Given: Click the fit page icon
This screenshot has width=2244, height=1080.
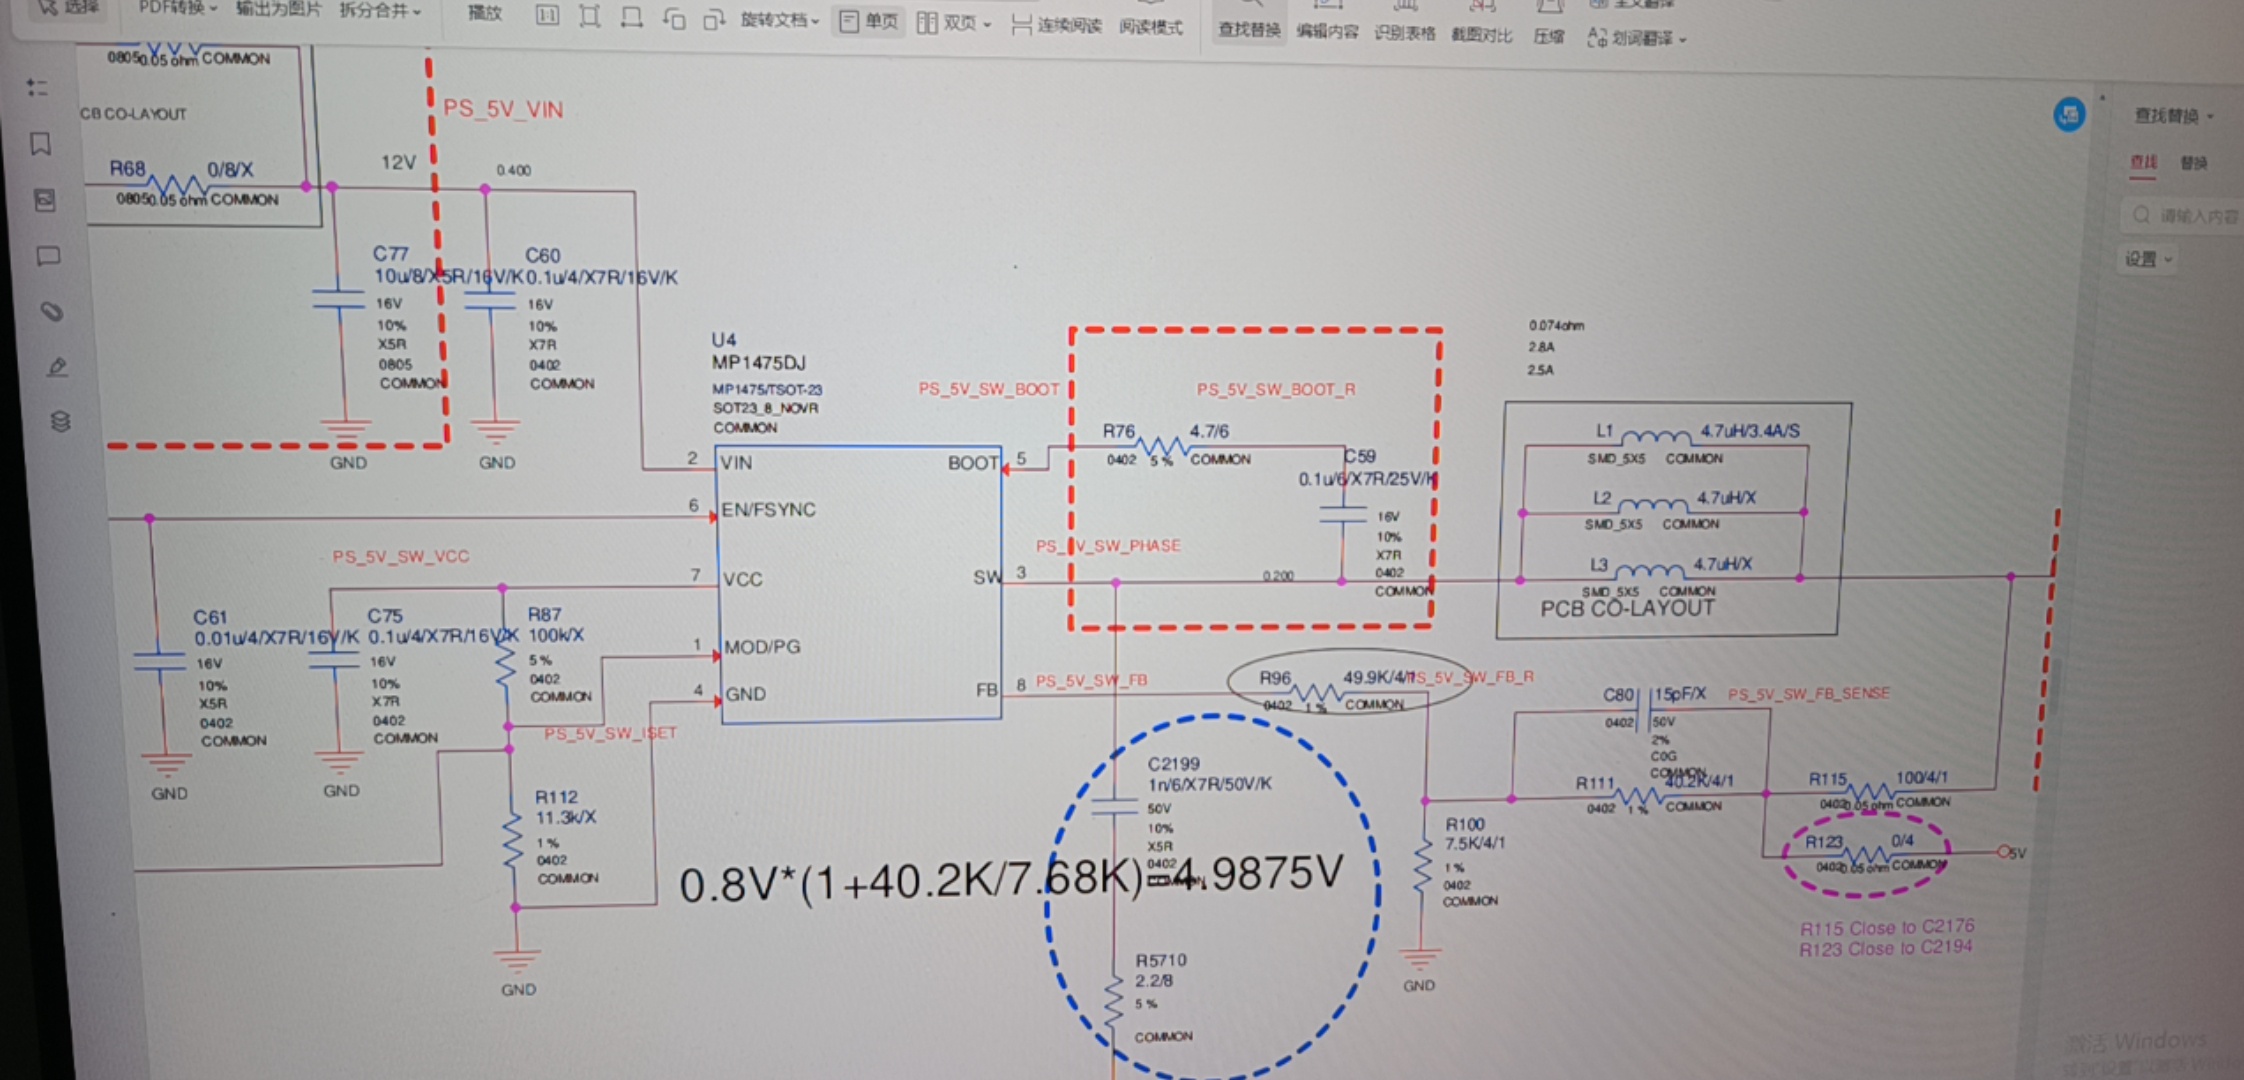Looking at the screenshot, I should coord(589,16).
